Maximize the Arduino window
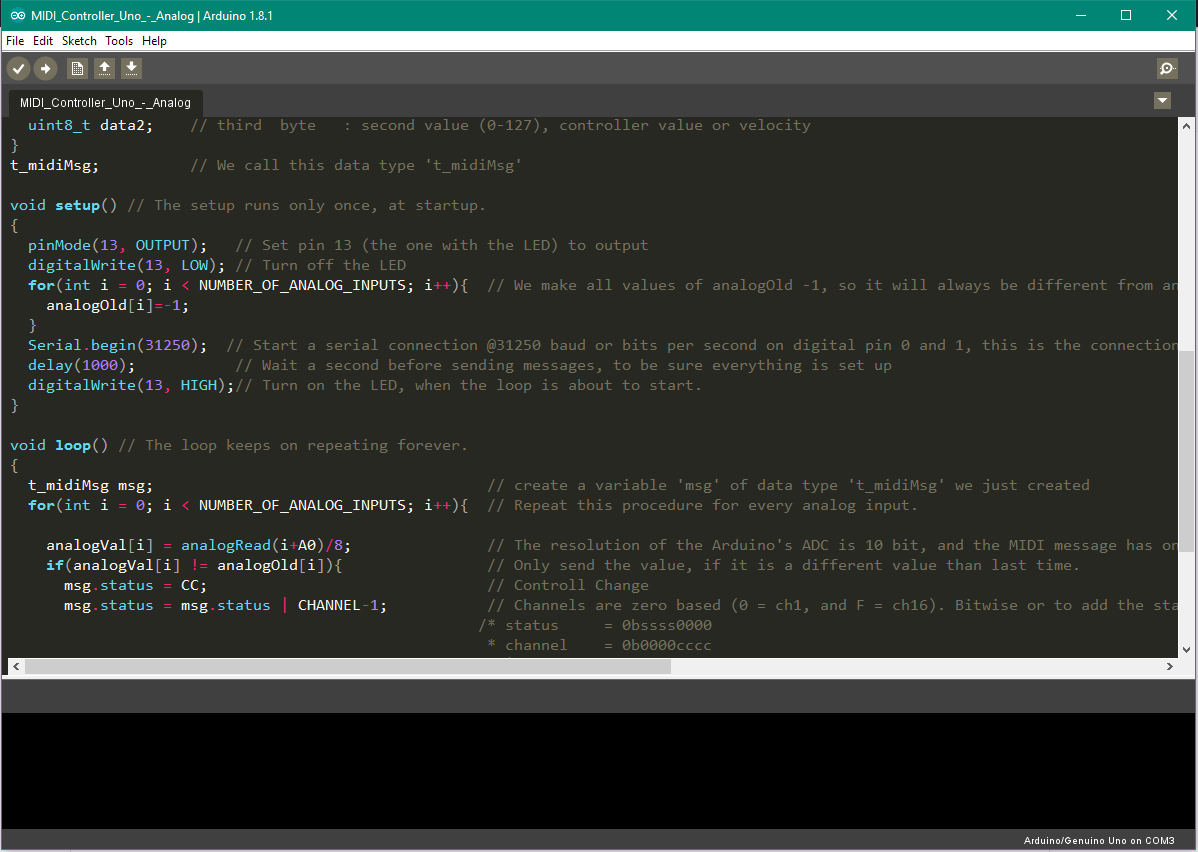1198x852 pixels. pos(1125,15)
